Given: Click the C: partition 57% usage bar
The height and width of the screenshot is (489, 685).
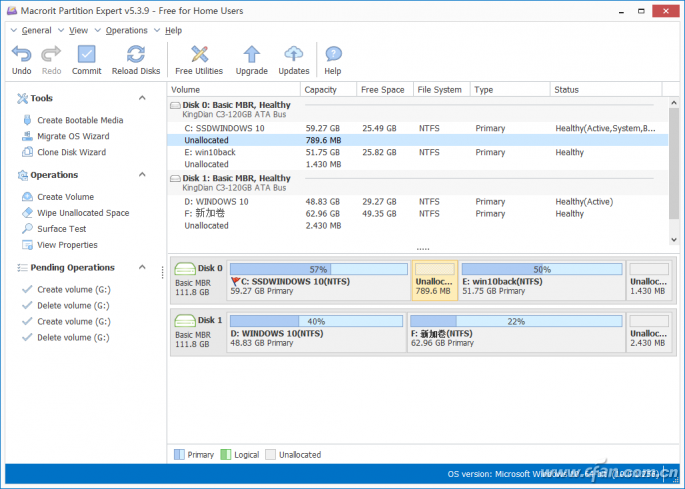Looking at the screenshot, I should (318, 269).
